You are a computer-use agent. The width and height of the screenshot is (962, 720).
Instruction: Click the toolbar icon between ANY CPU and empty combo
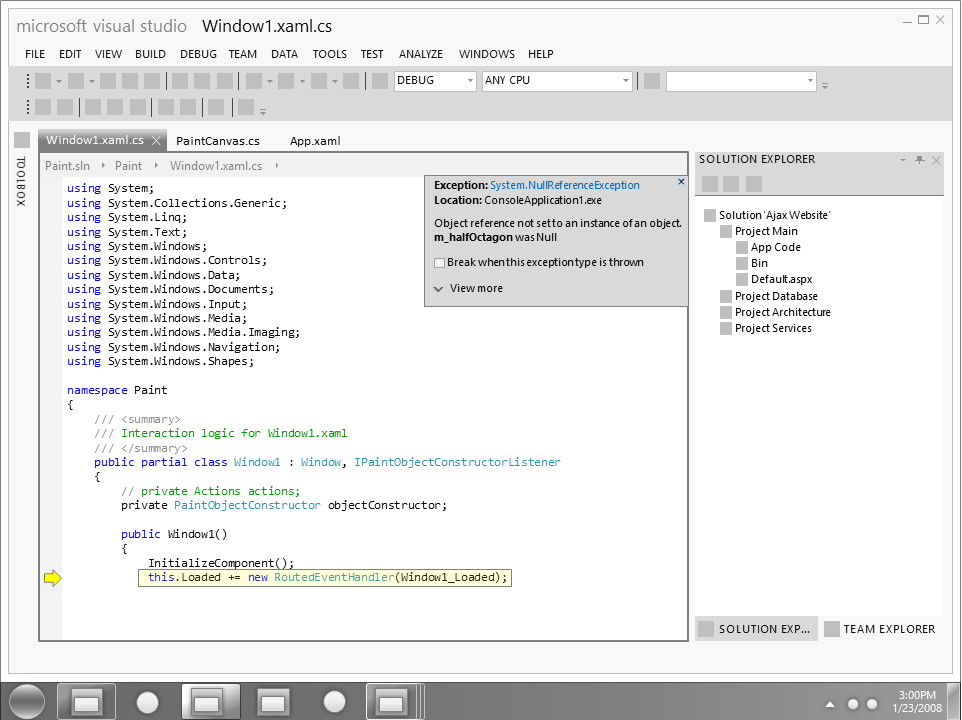tap(652, 80)
